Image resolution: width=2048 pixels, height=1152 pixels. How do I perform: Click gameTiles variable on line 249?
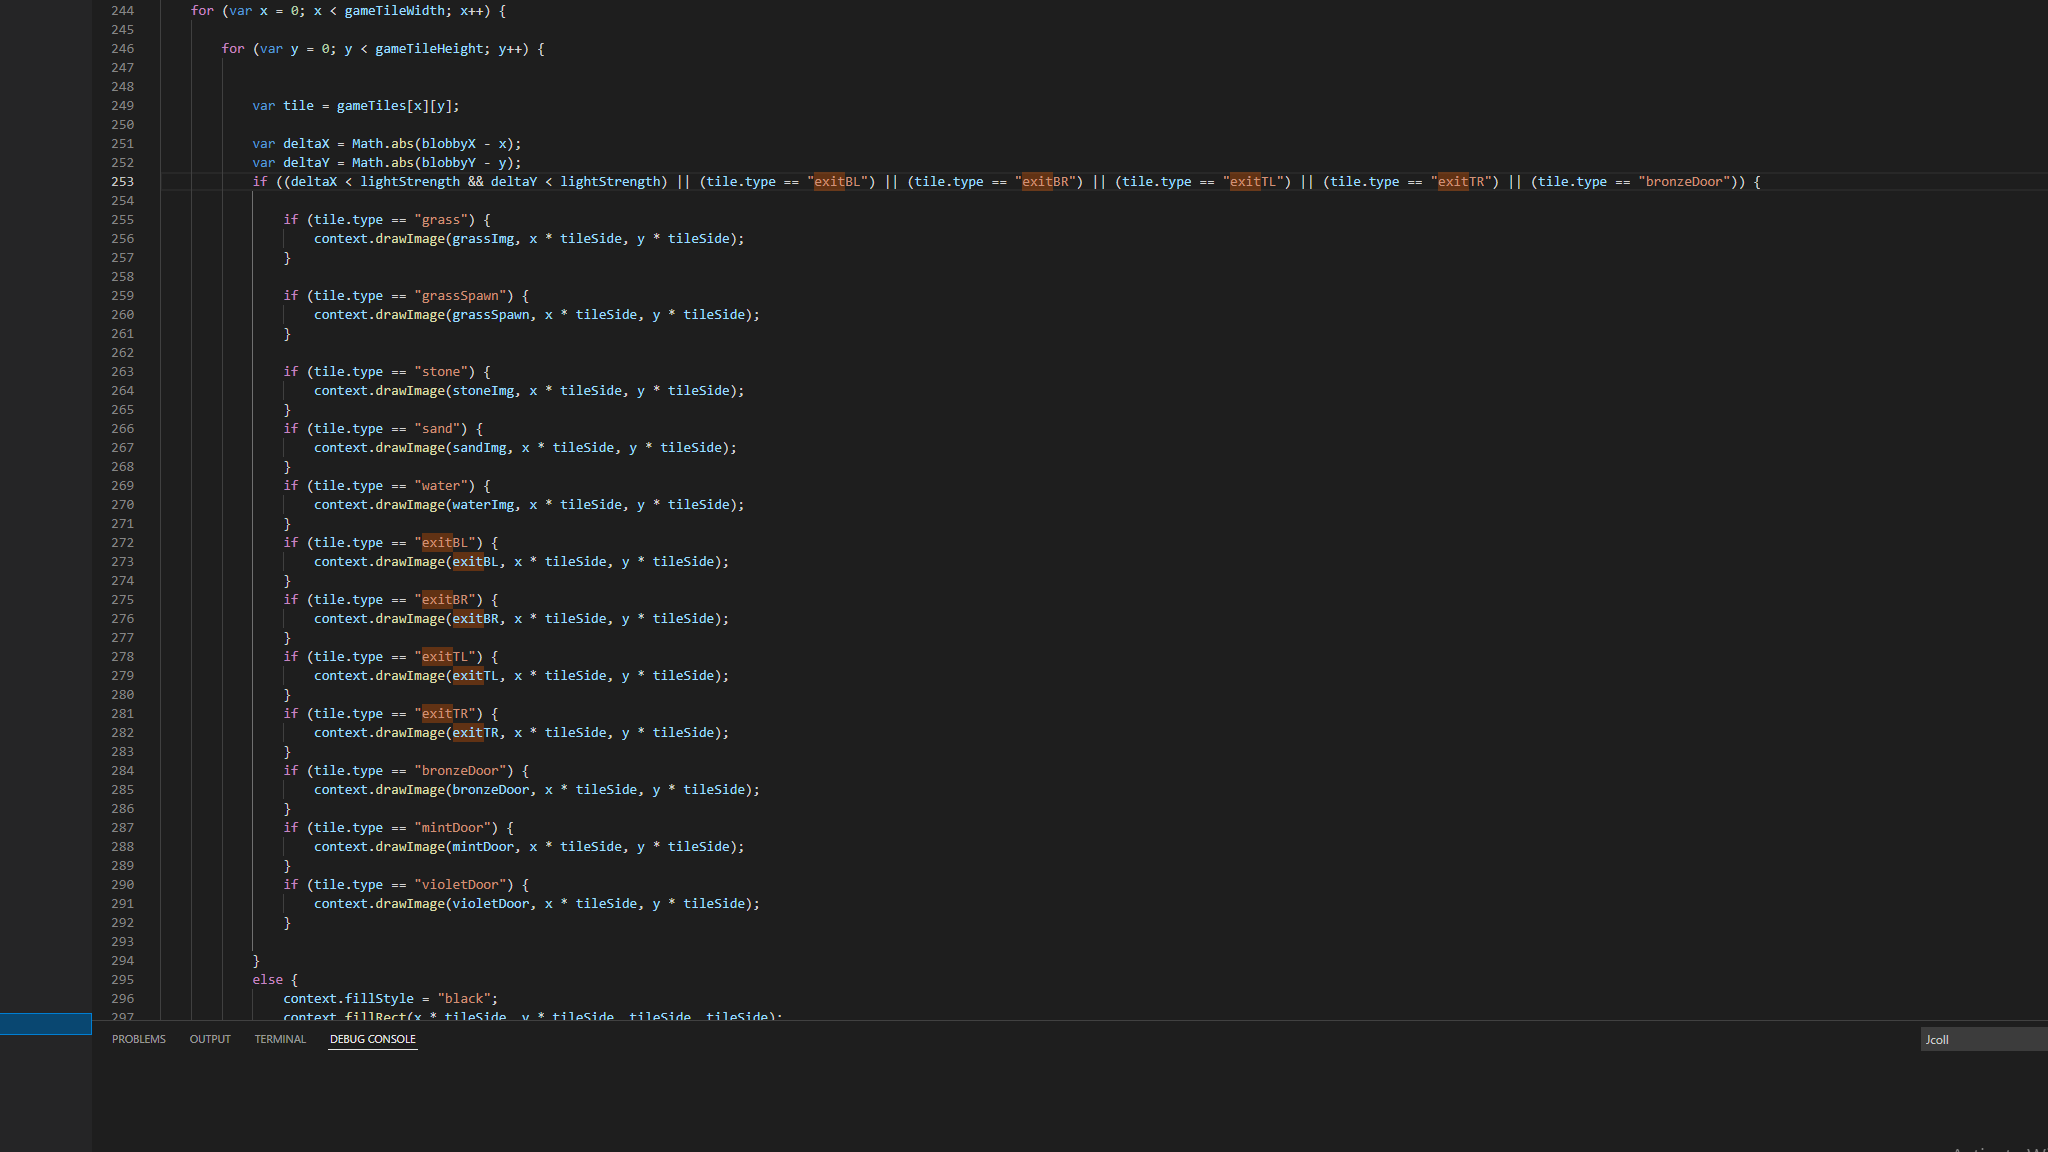tap(371, 106)
